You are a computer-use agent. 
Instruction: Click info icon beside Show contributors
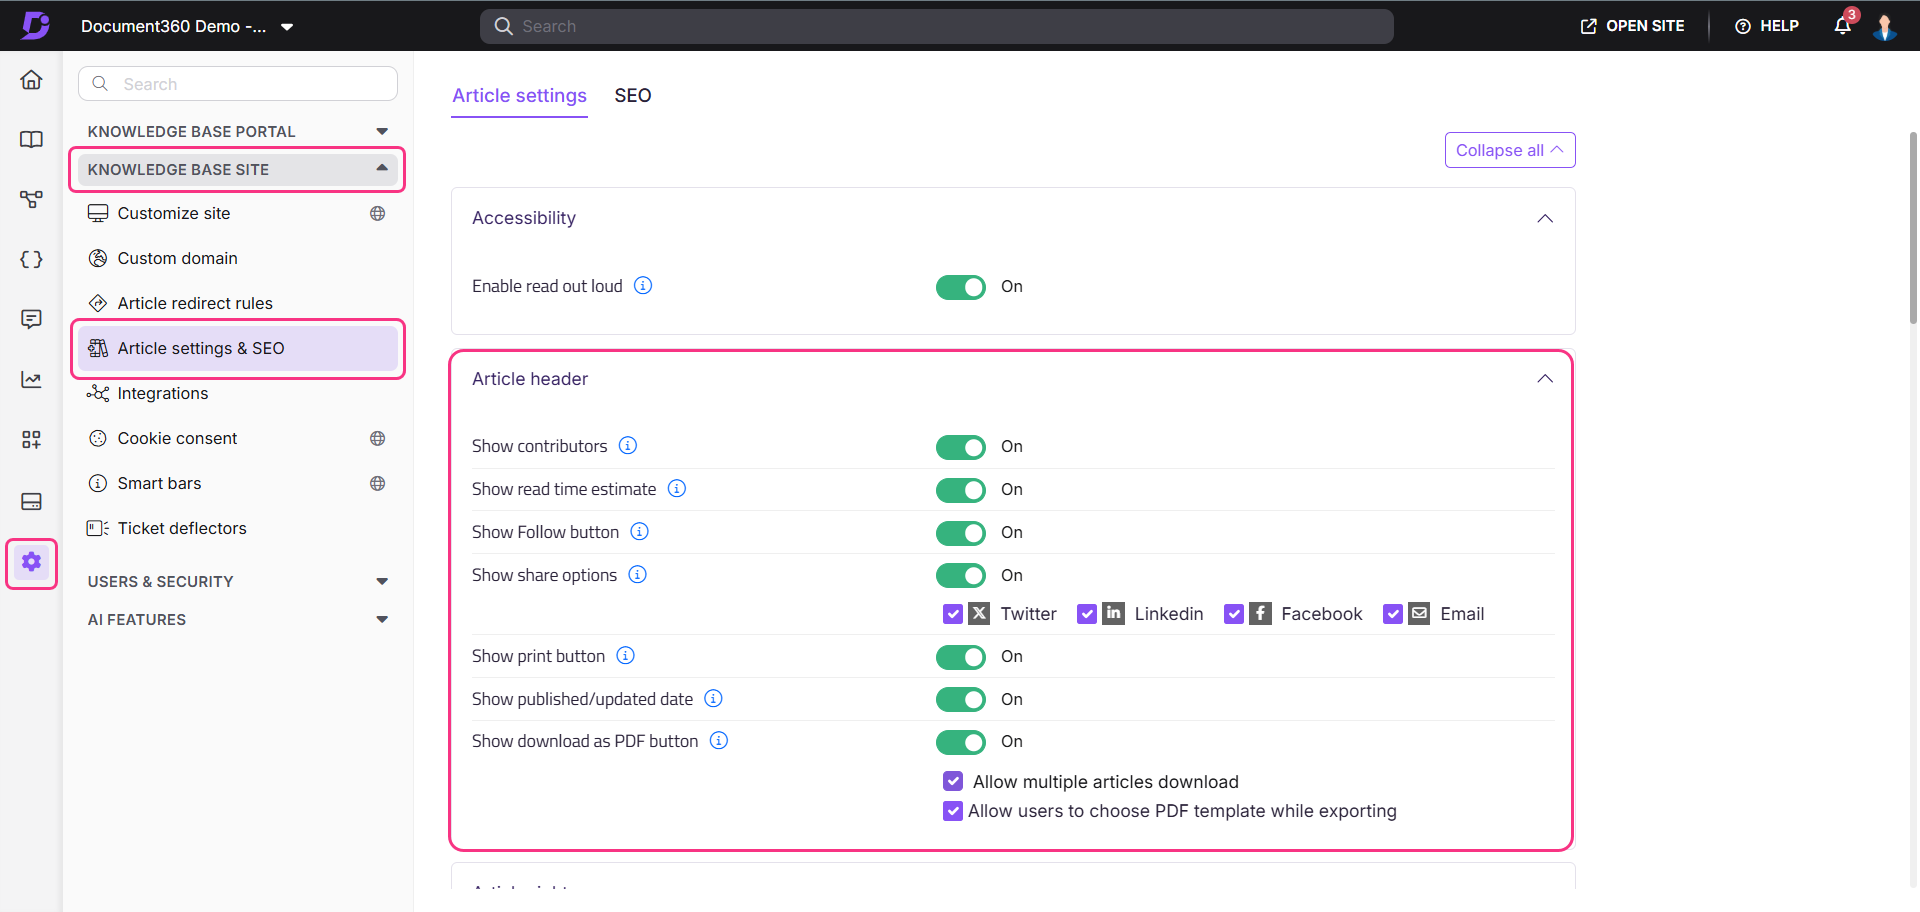click(628, 446)
